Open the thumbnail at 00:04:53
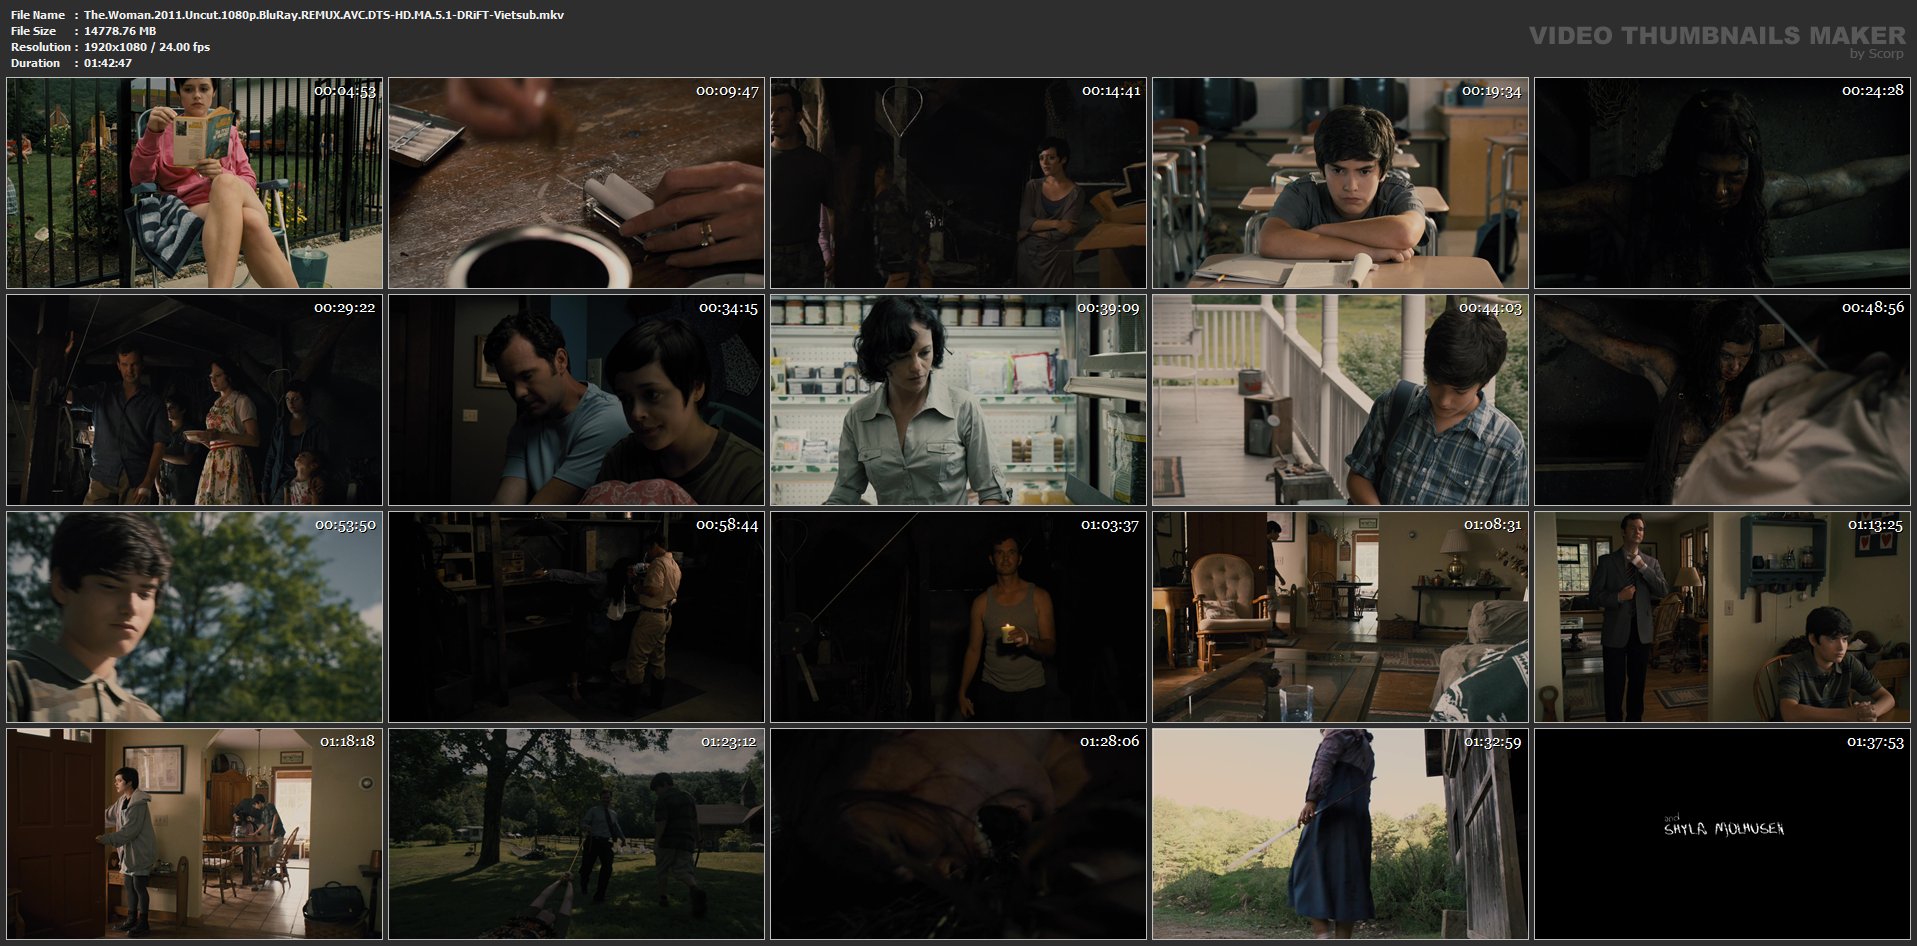 (x=194, y=183)
